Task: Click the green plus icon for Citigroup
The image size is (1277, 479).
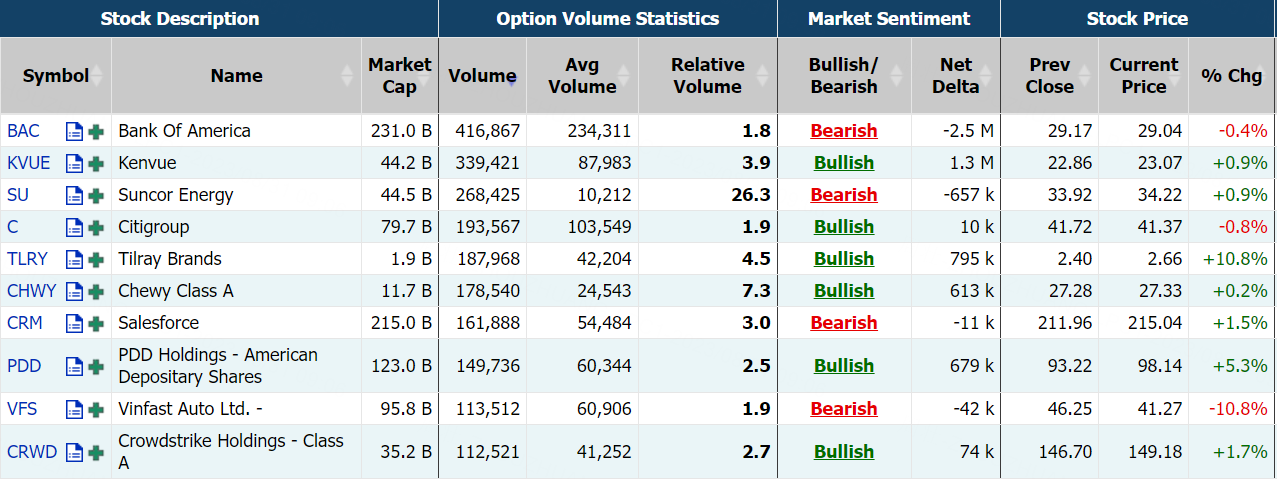Action: pos(96,227)
